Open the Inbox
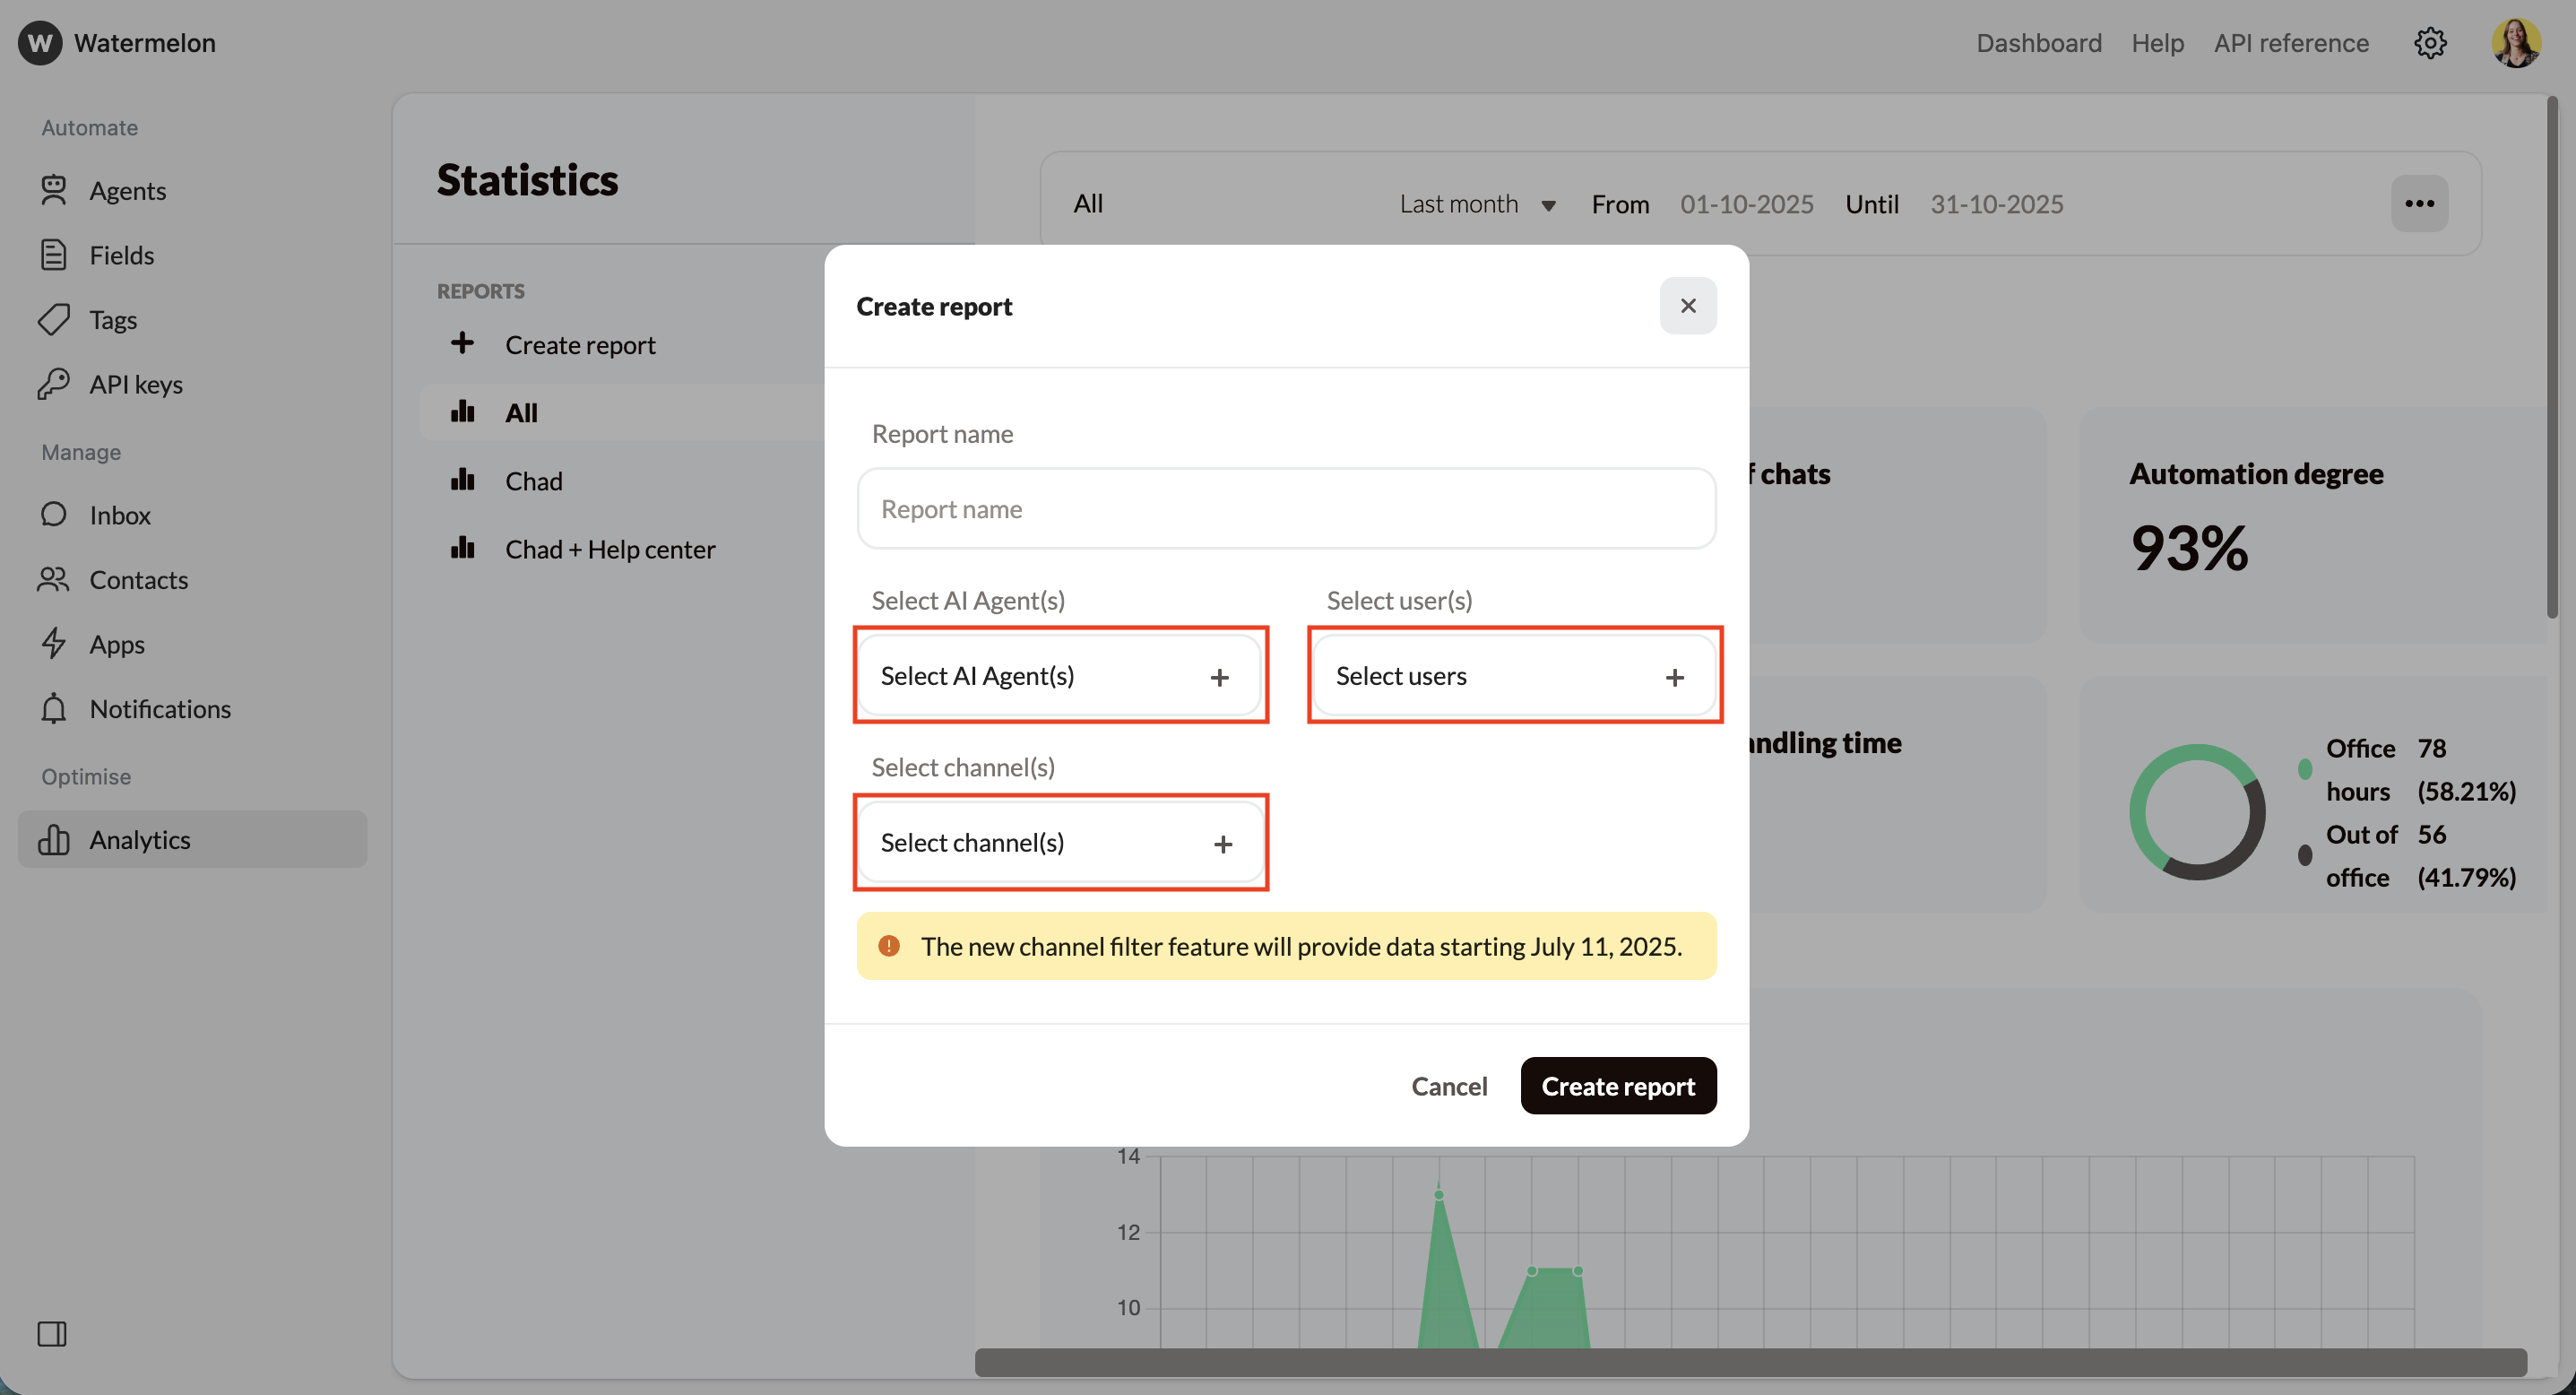The image size is (2576, 1395). [x=120, y=515]
